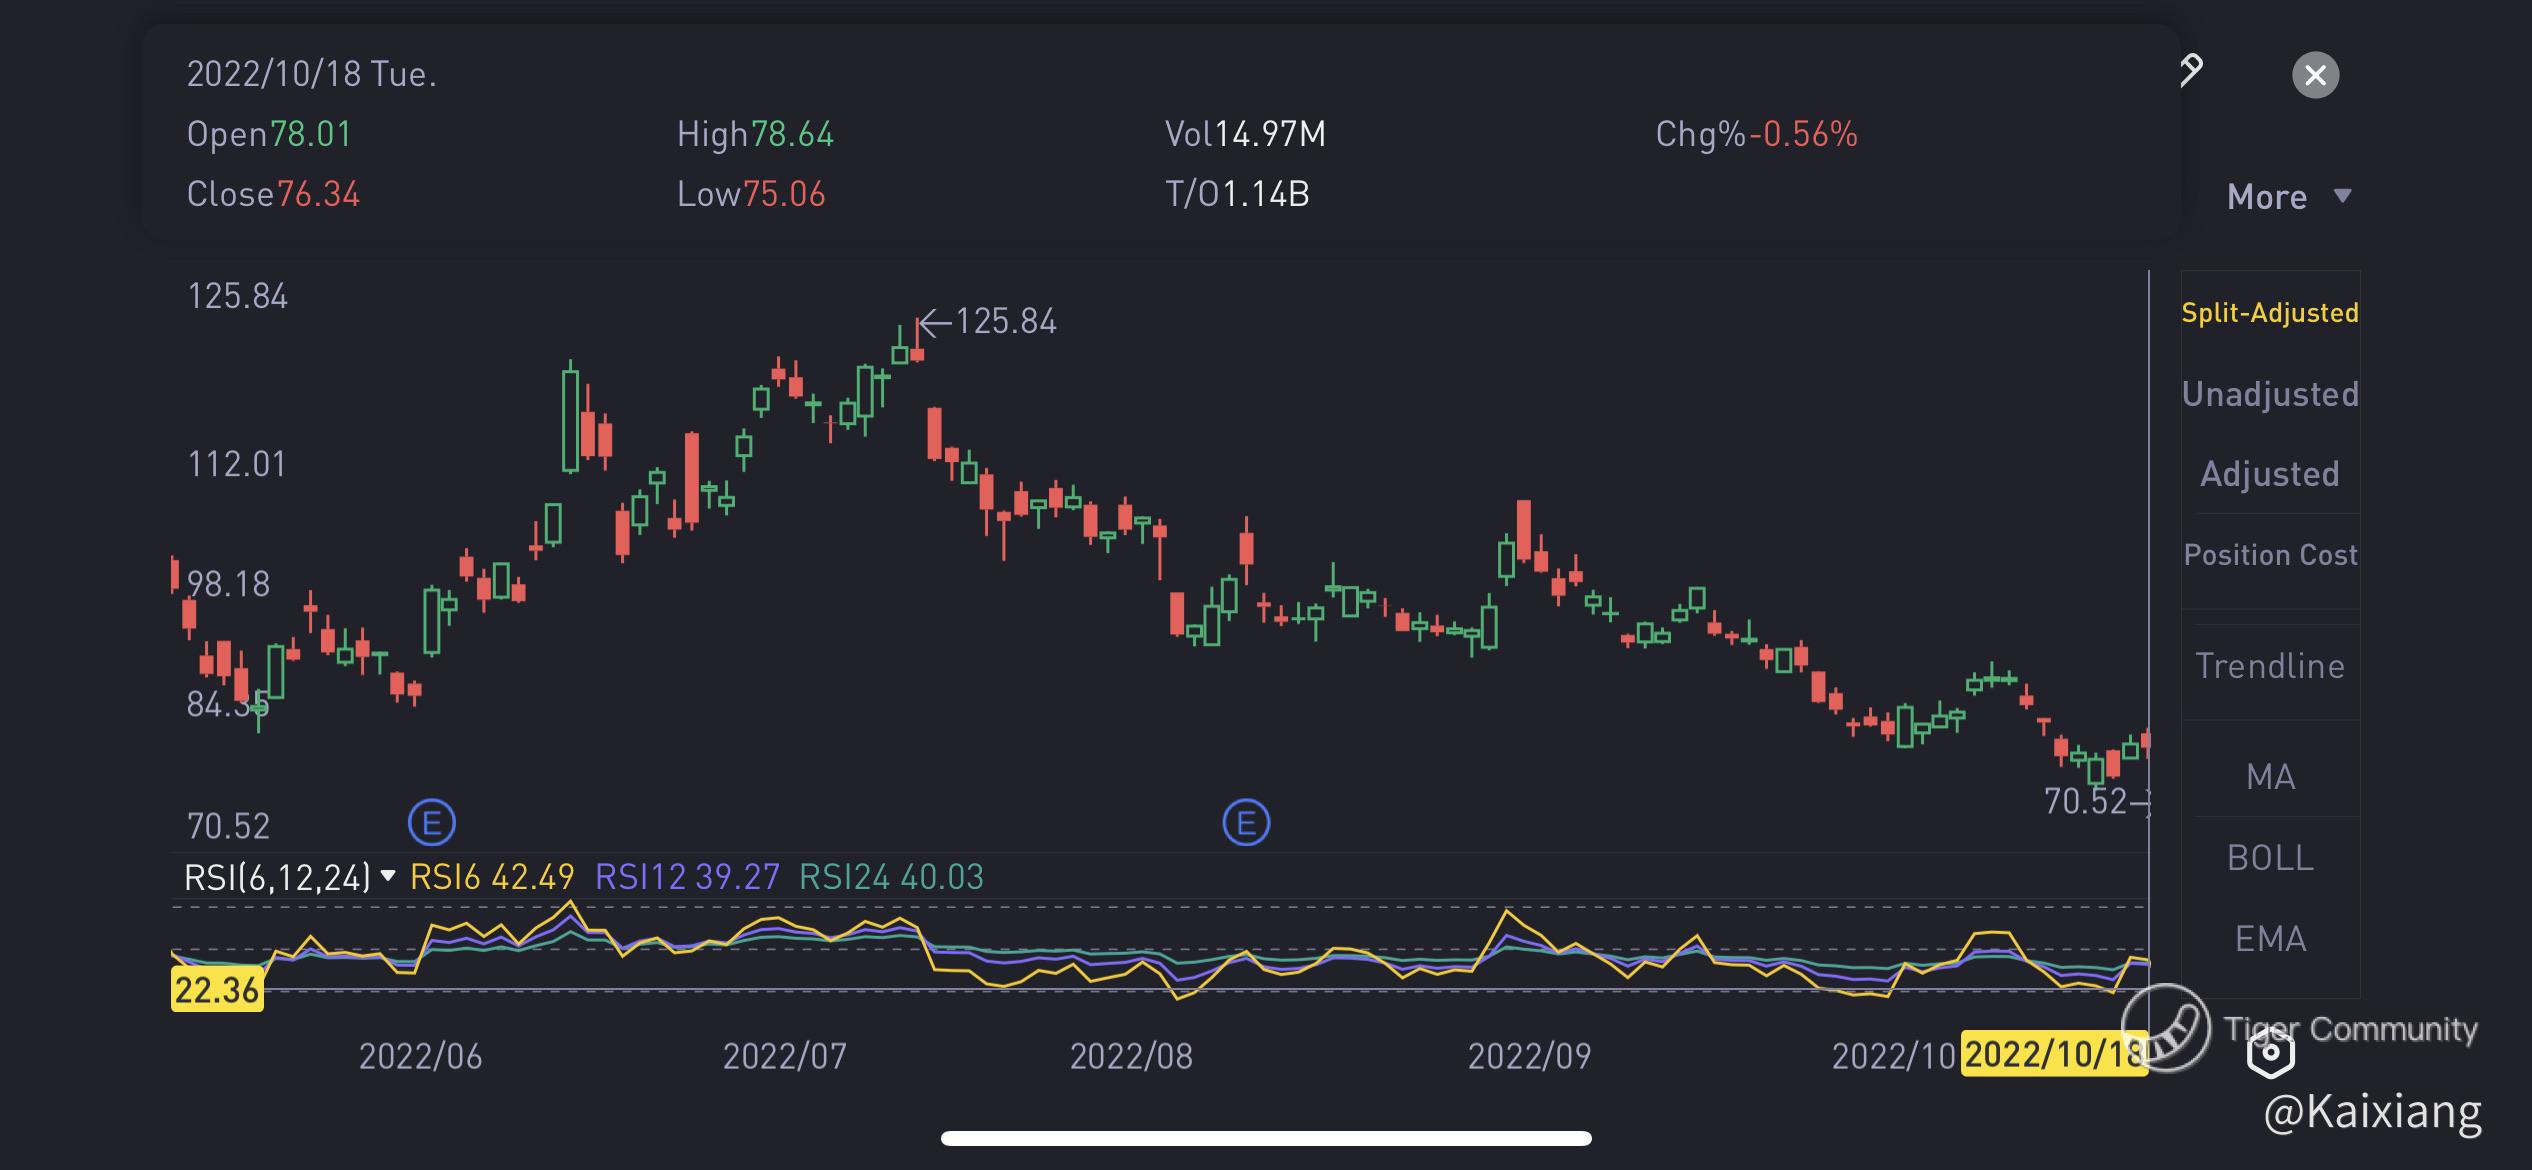Click the partially hidden drawing pen icon
2532x1170 pixels.
point(2191,71)
